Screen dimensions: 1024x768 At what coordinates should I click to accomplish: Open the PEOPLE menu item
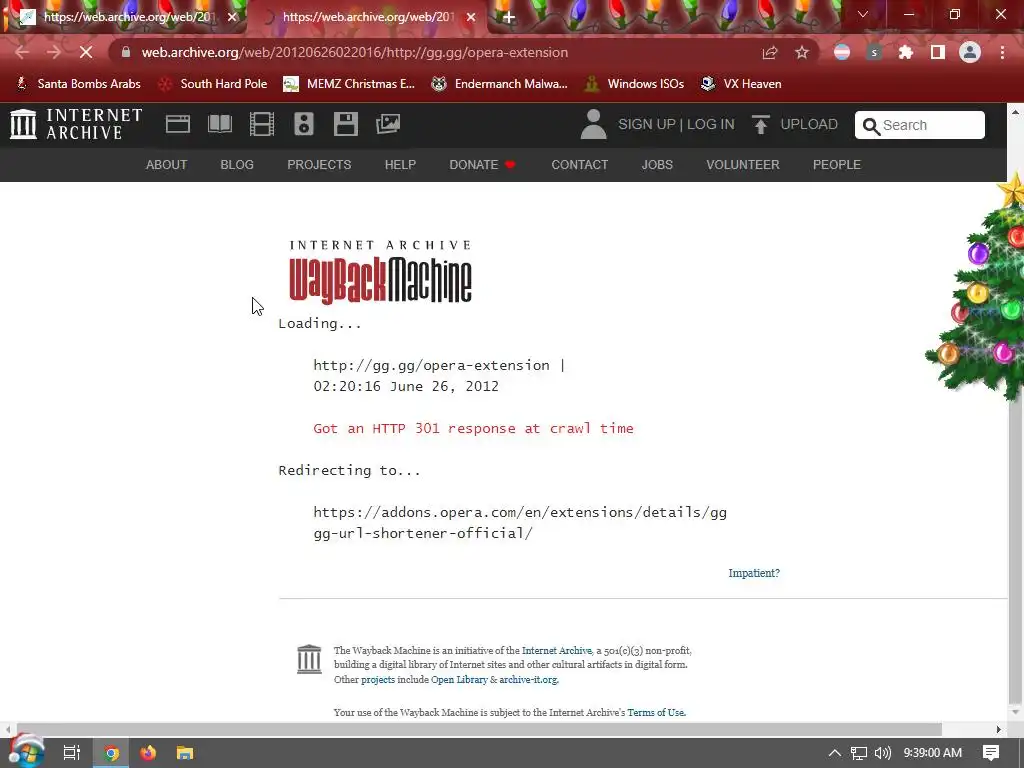click(837, 165)
